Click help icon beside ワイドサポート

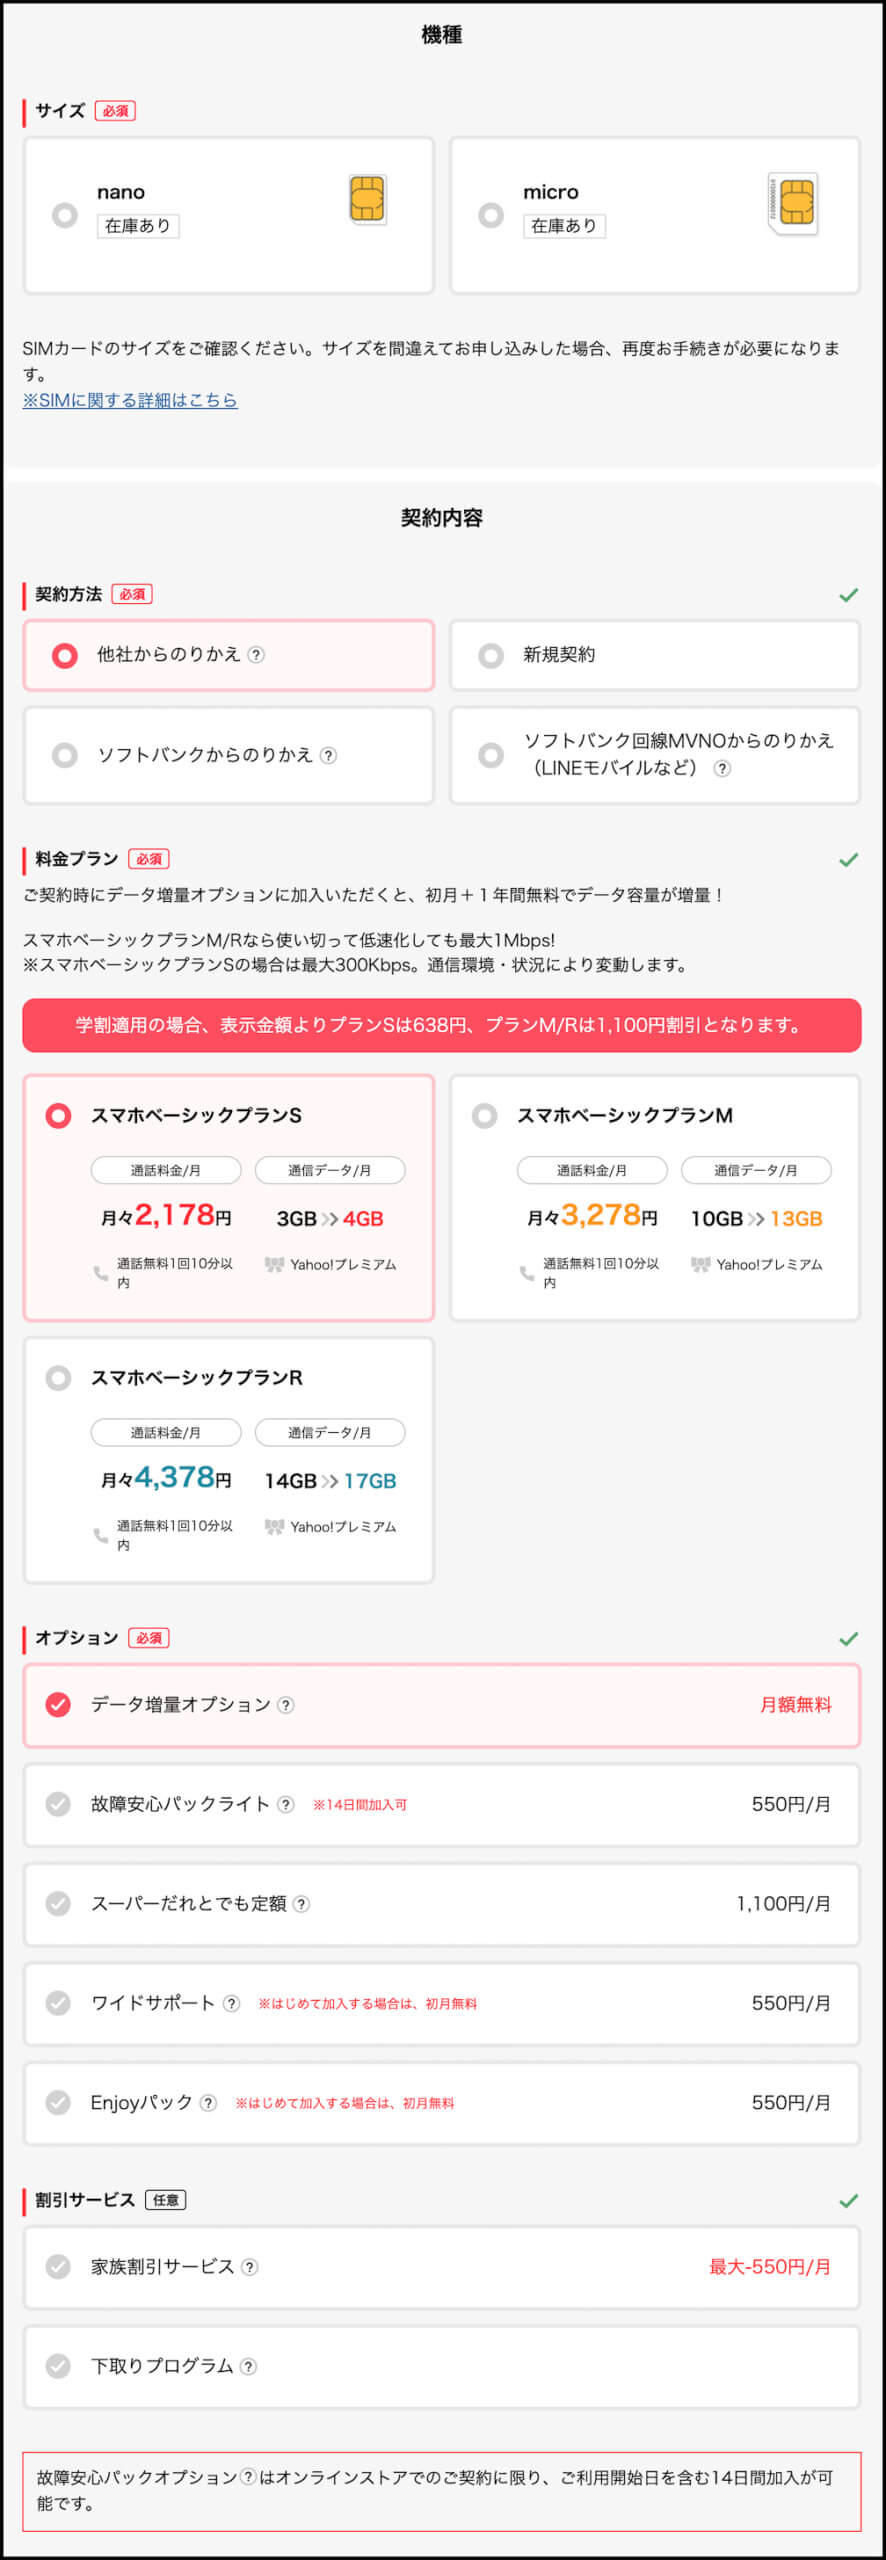[231, 2003]
